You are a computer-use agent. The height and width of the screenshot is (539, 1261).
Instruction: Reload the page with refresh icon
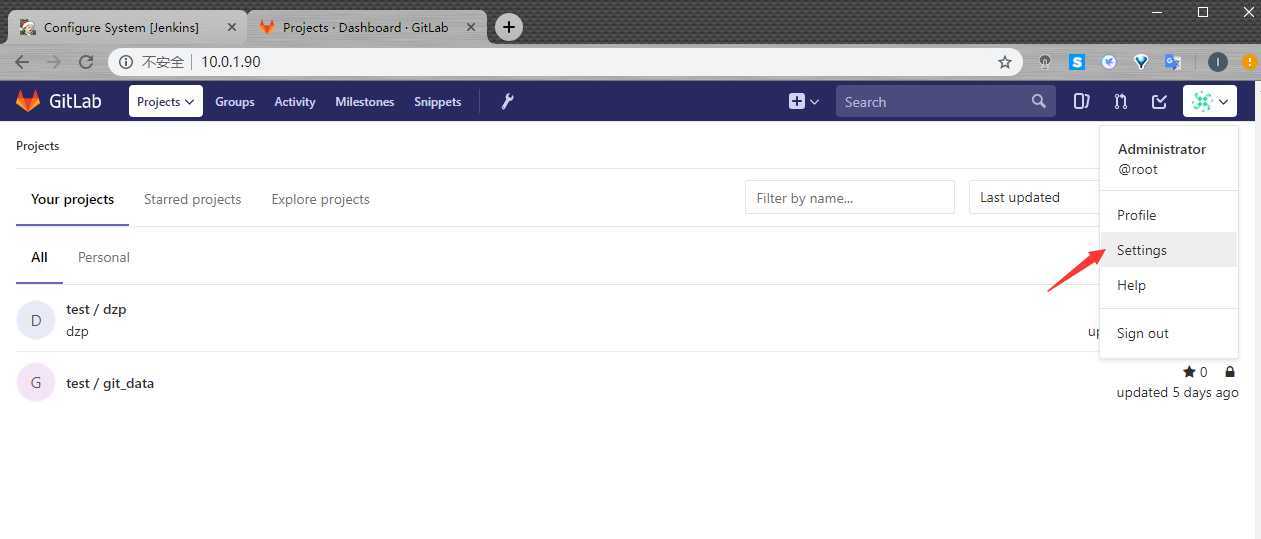[86, 62]
